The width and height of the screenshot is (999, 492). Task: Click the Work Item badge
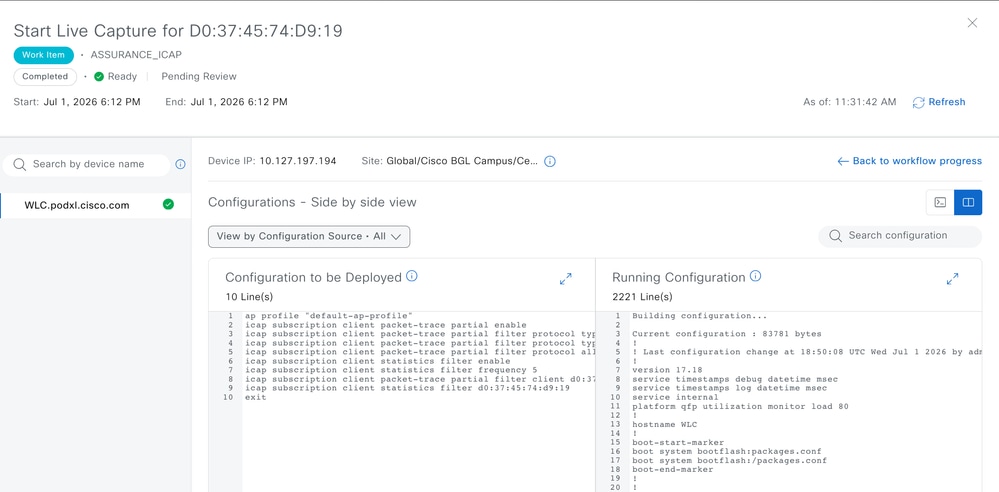point(43,55)
